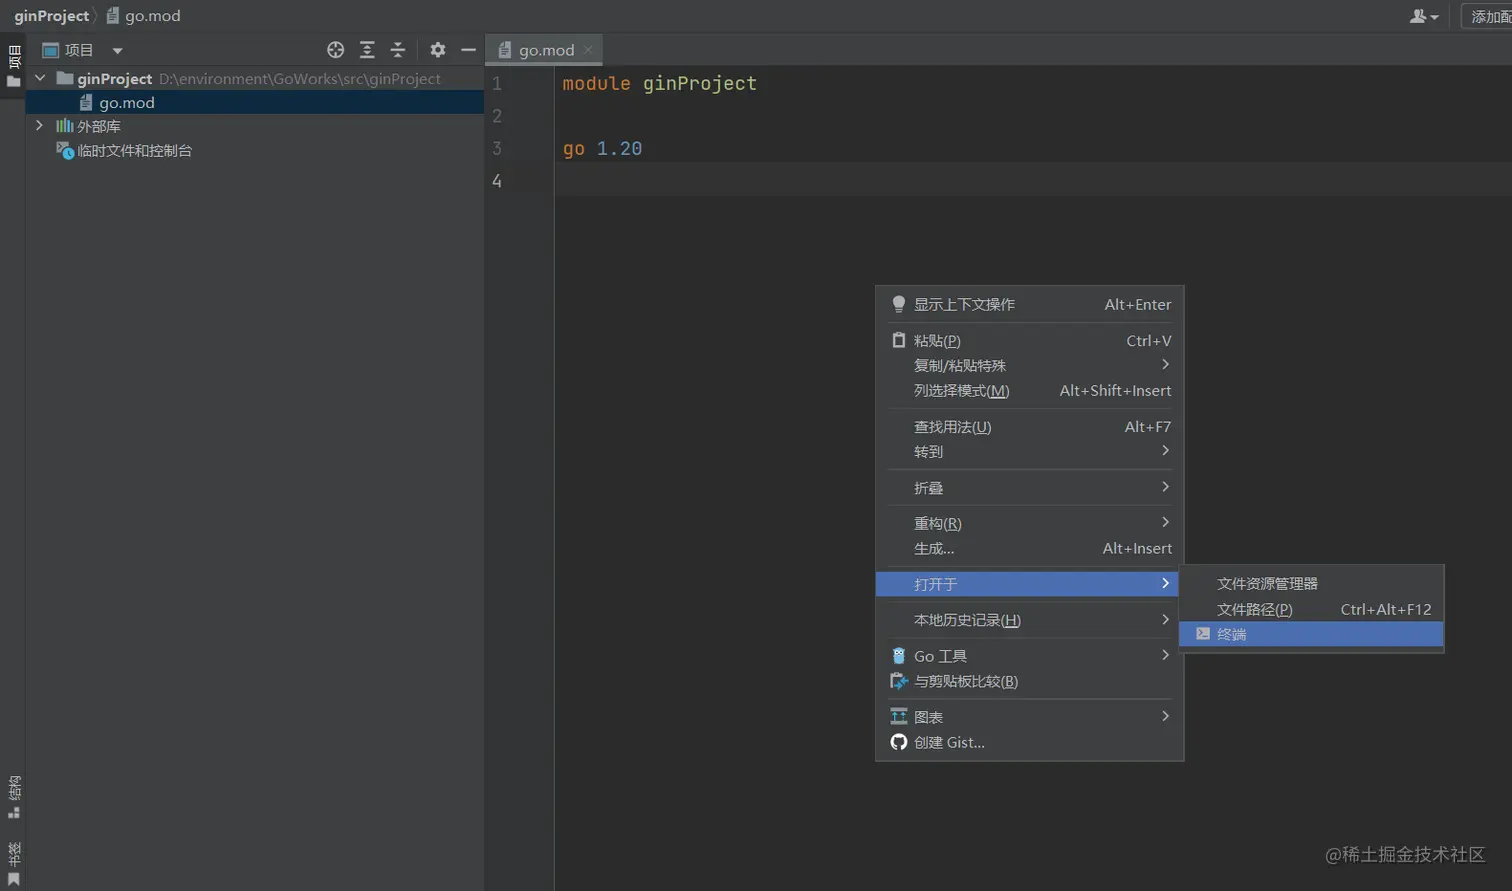Click 'module ginProject' line in editor
Viewport: 1512px width, 891px height.
[x=659, y=83]
